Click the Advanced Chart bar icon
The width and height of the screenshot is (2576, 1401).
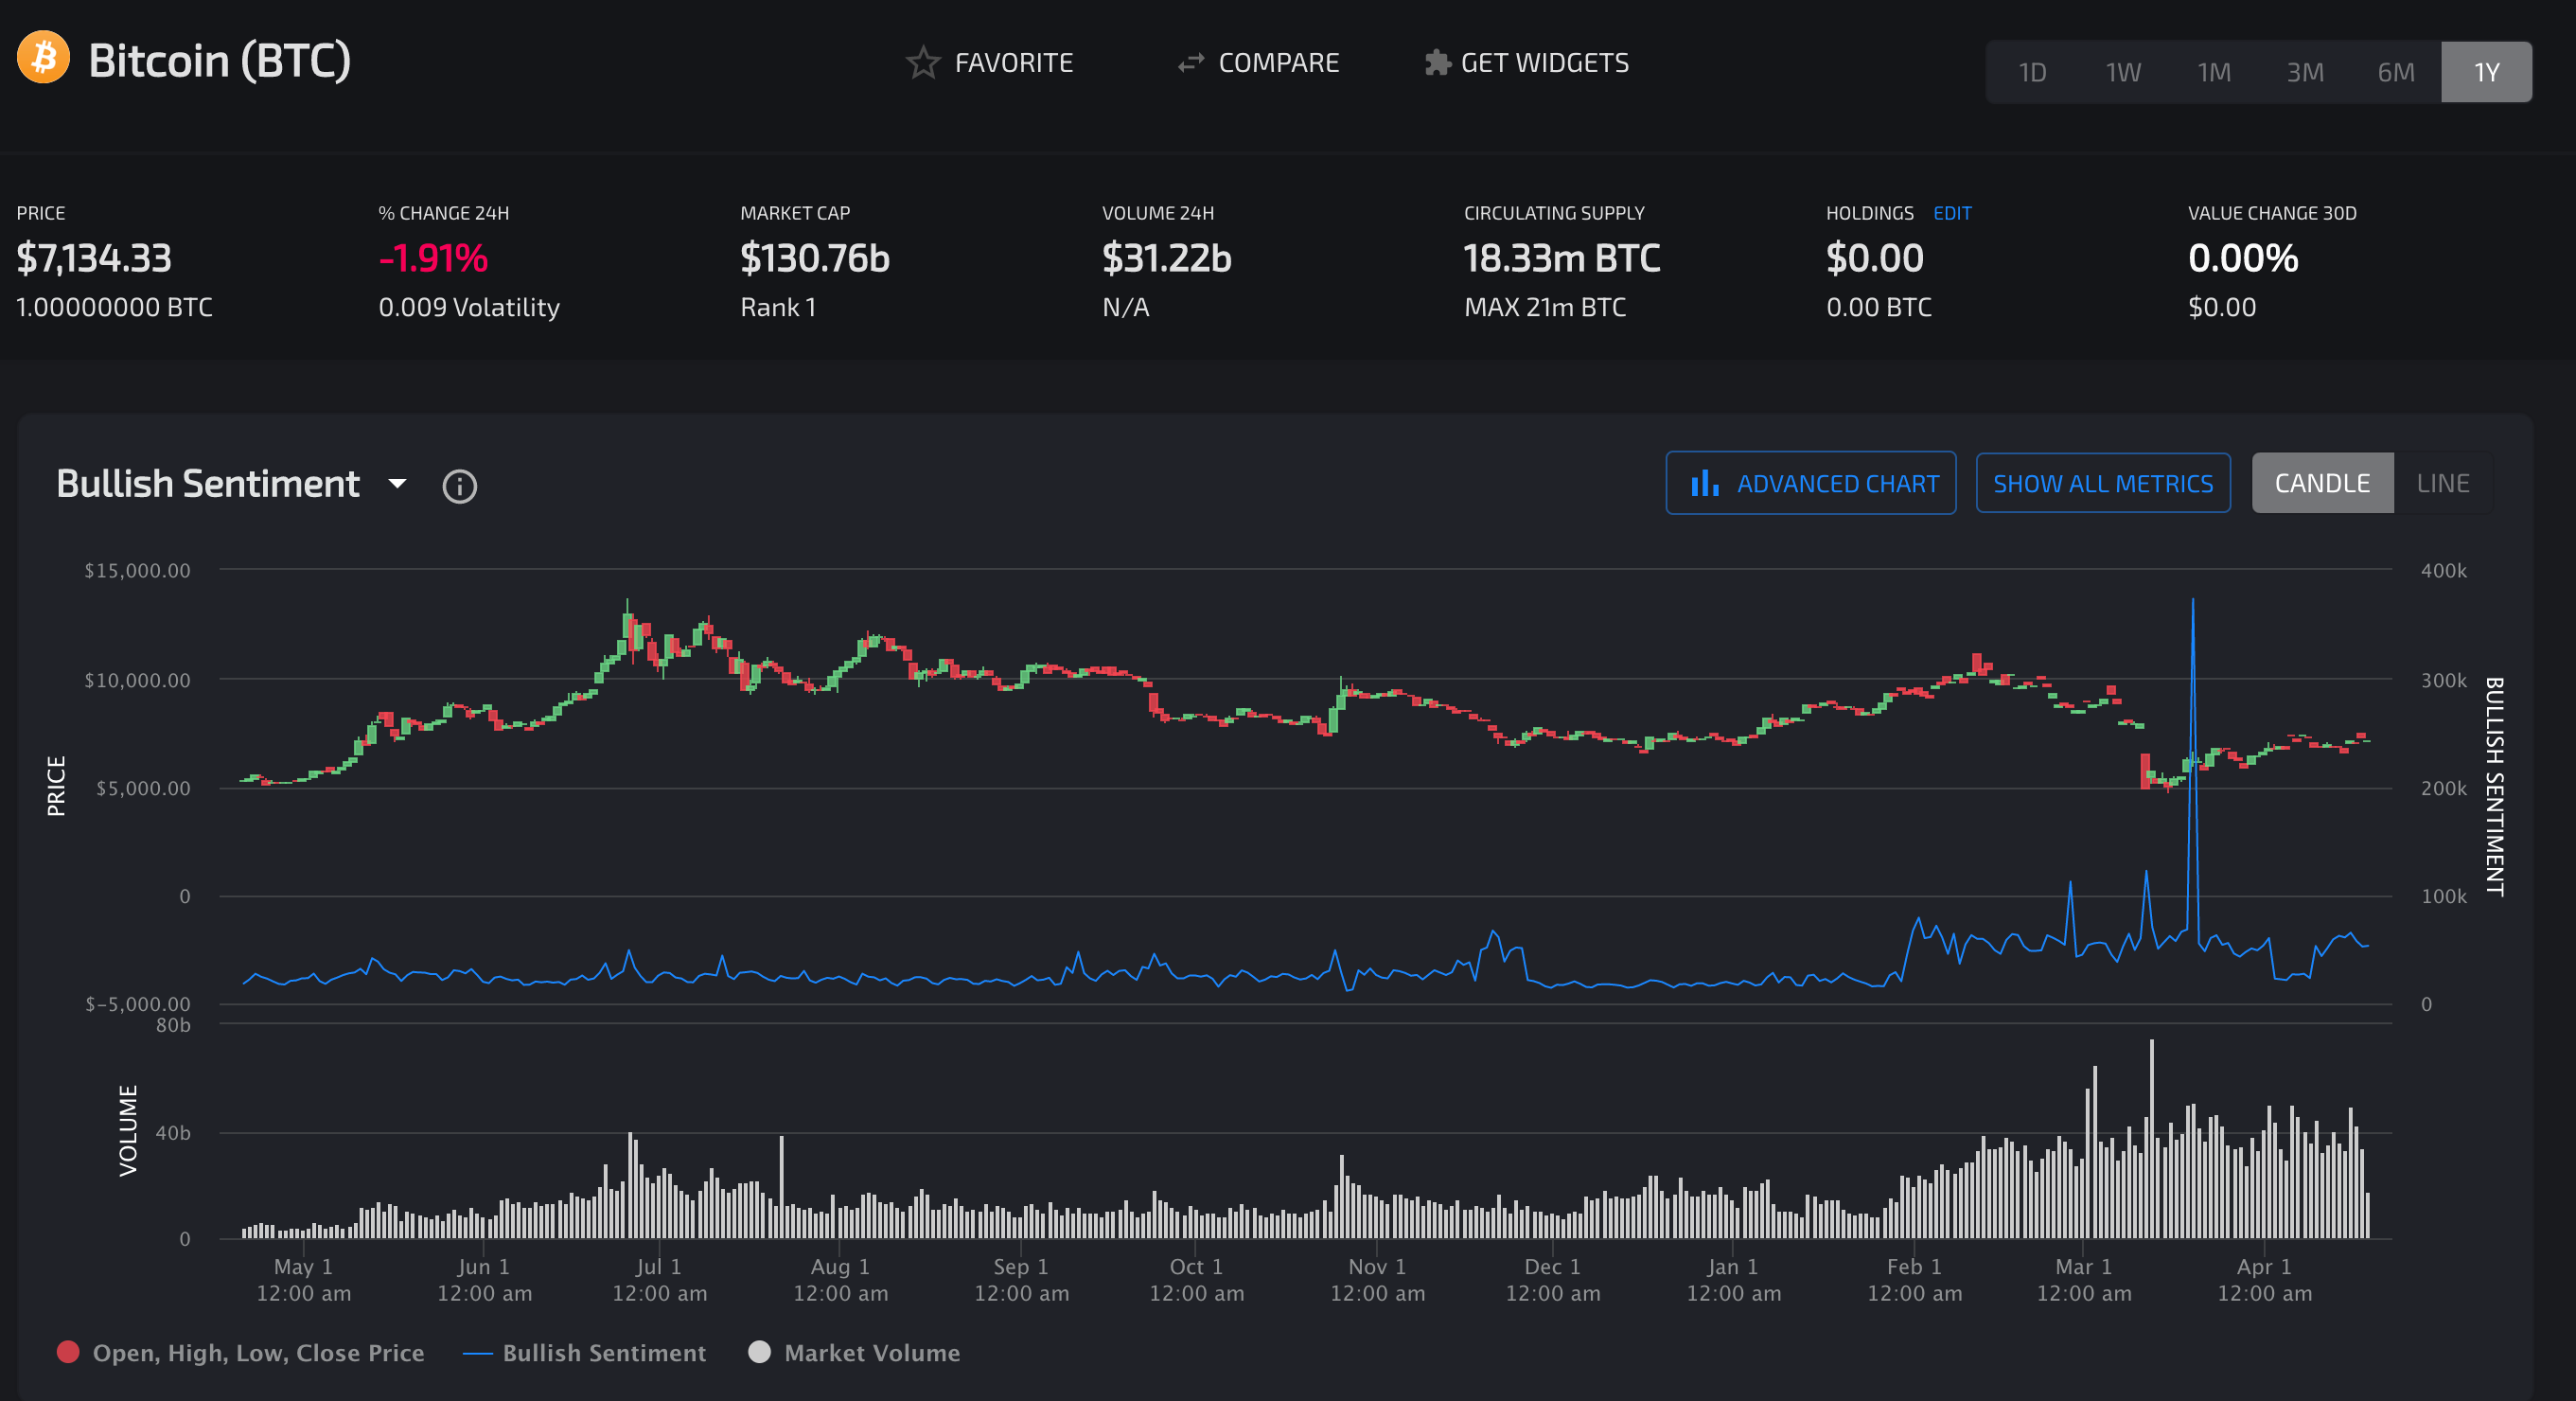tap(1704, 484)
